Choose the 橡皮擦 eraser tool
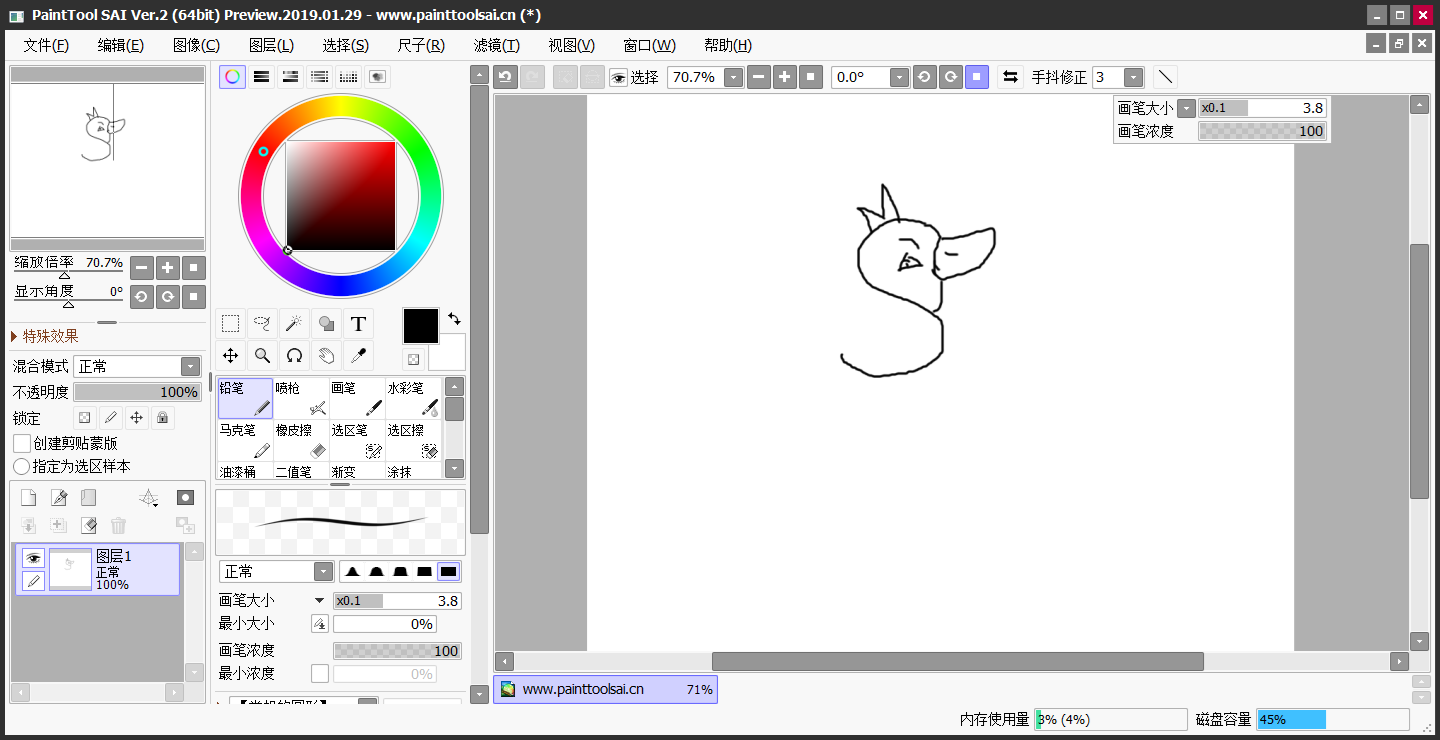The width and height of the screenshot is (1440, 740). click(301, 440)
